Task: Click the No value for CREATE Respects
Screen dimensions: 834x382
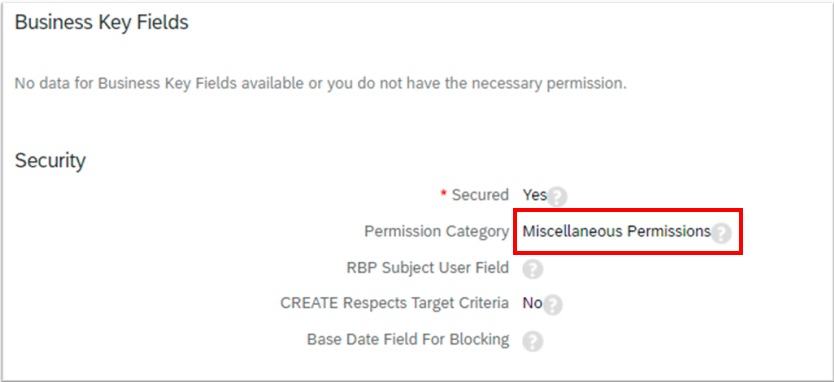Action: pos(532,303)
